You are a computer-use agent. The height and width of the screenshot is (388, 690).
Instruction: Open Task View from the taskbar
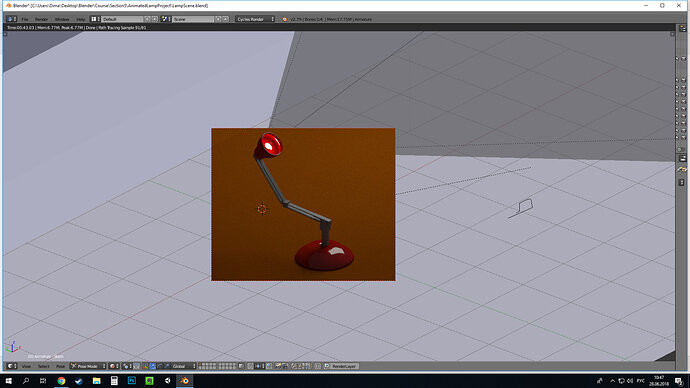click(x=43, y=381)
